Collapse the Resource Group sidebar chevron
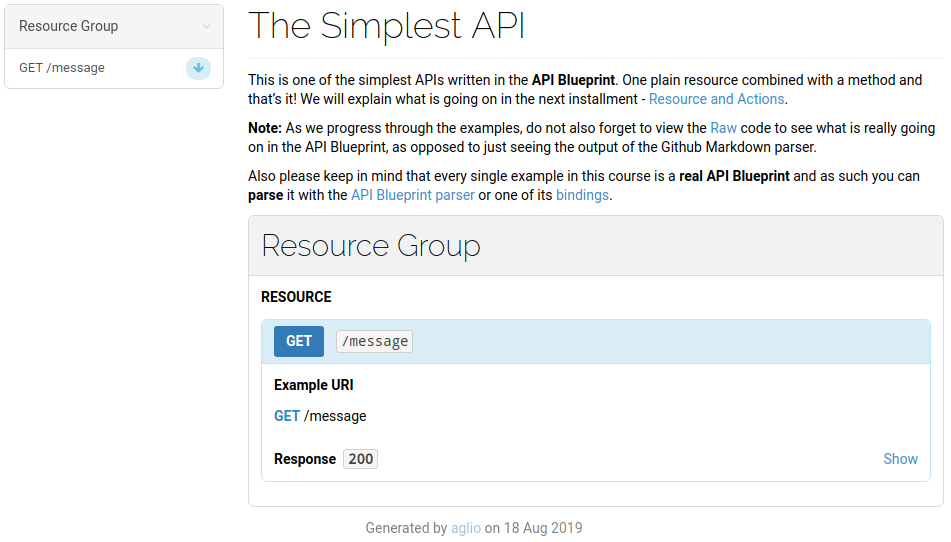The image size is (951, 542). pyautogui.click(x=207, y=26)
